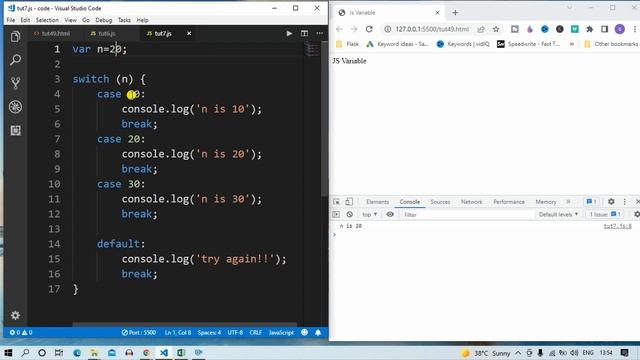This screenshot has height=360, width=640.
Task: Switch to the Sources DevTools tab
Action: pos(440,202)
